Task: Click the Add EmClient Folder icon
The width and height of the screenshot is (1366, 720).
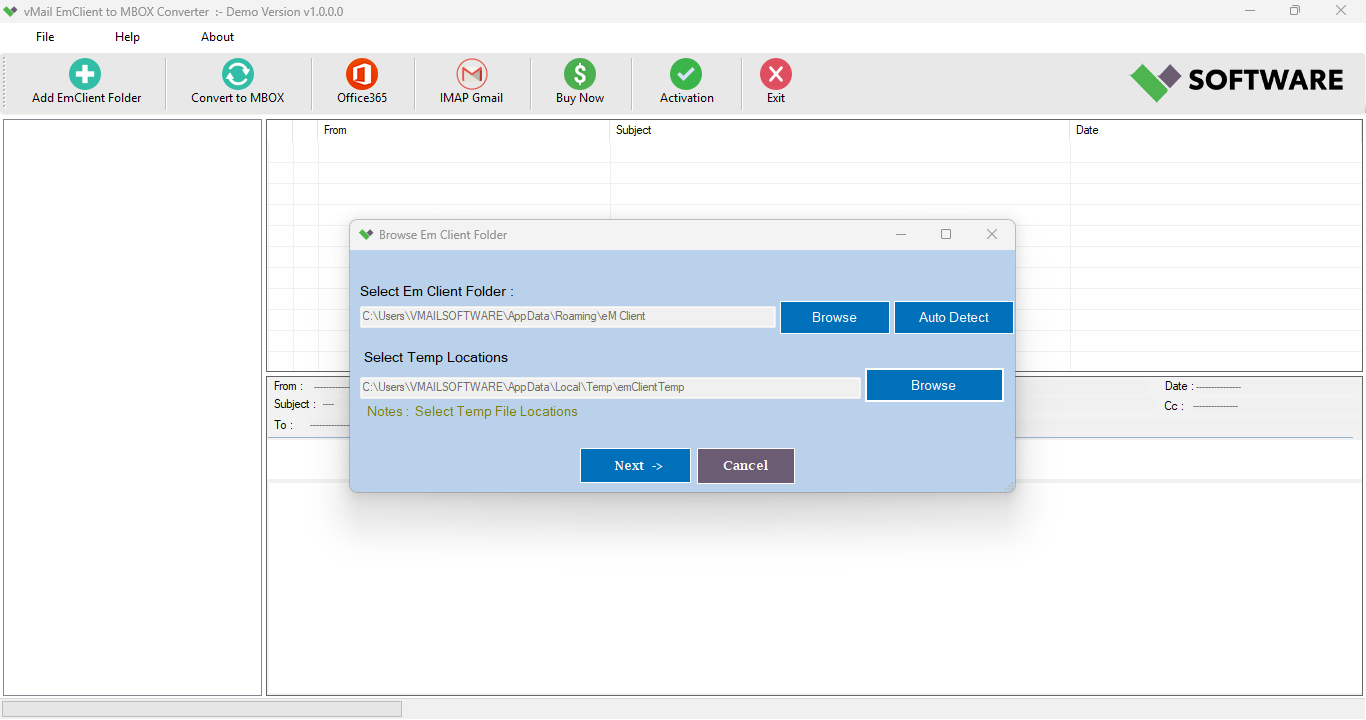Action: (x=85, y=74)
